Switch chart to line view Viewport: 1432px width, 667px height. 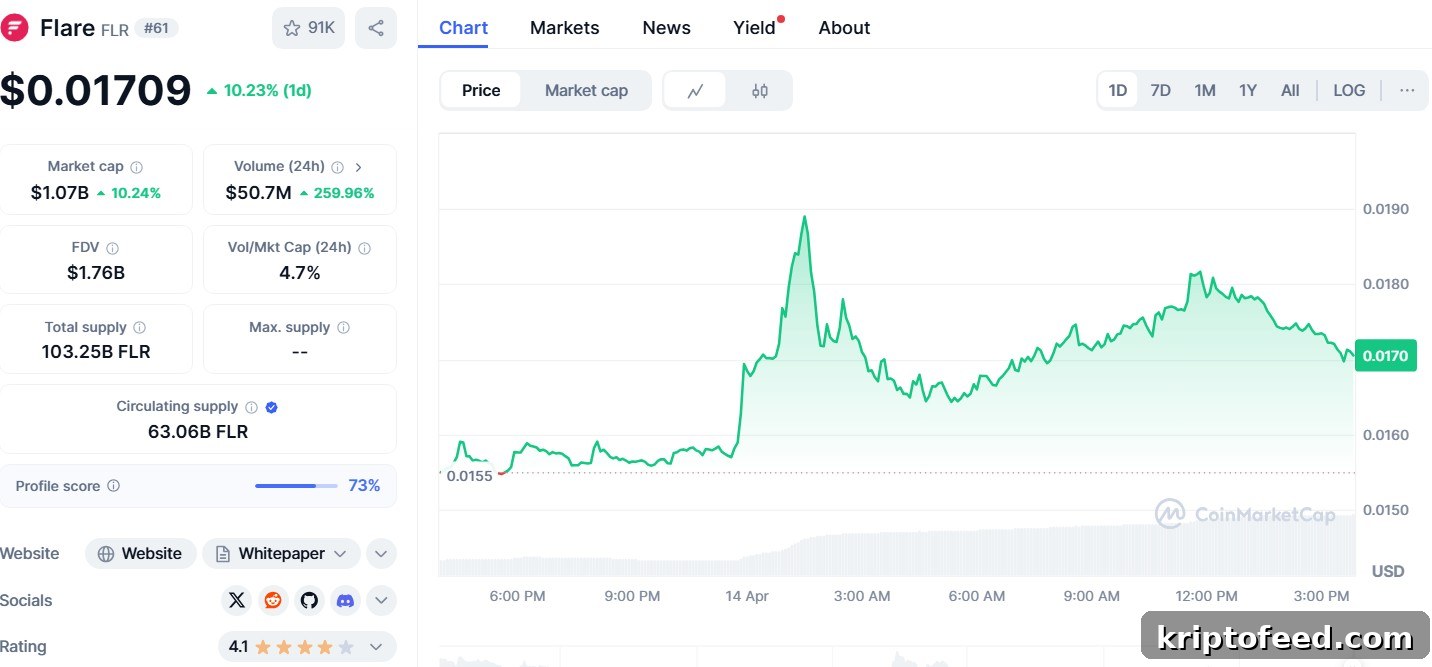coord(696,91)
